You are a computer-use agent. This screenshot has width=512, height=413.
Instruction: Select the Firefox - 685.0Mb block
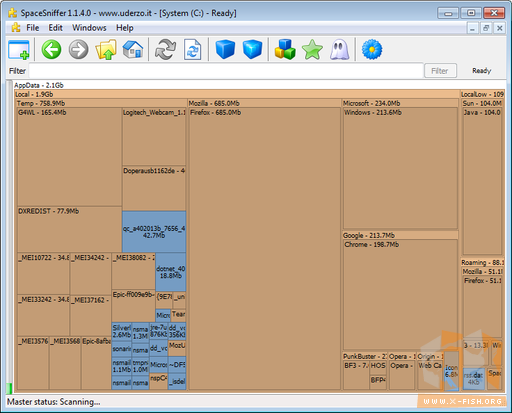click(x=265, y=249)
